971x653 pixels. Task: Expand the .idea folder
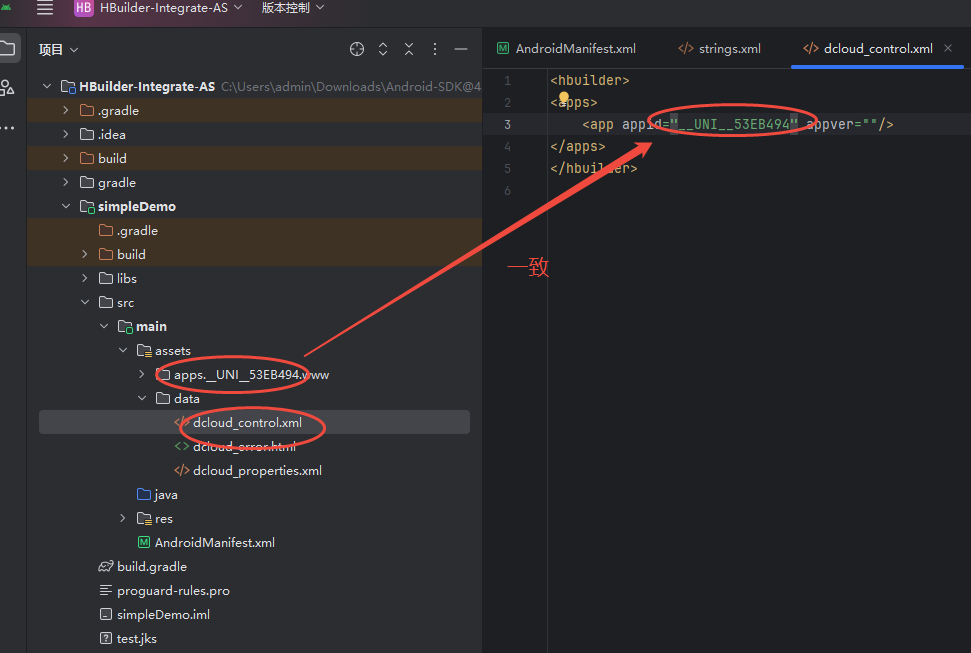(x=66, y=134)
